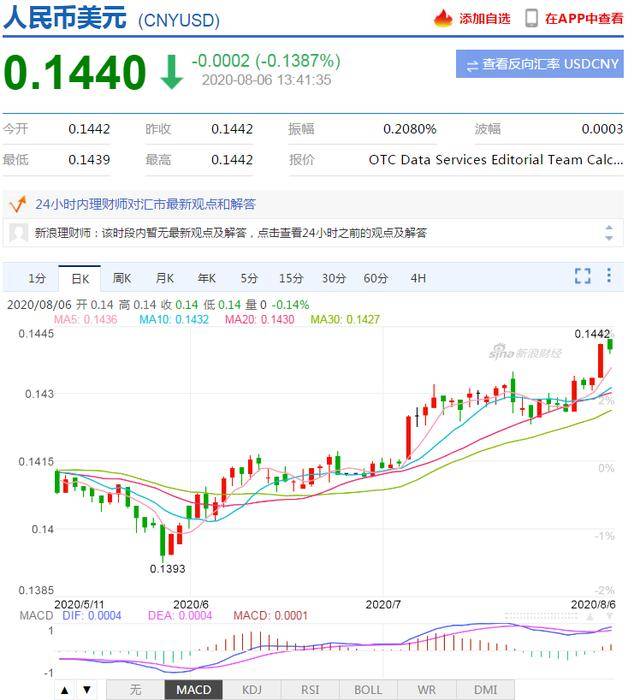Screen dimensions: 640x700
Task: Switch to the 15分 chart tab
Action: coord(291,279)
